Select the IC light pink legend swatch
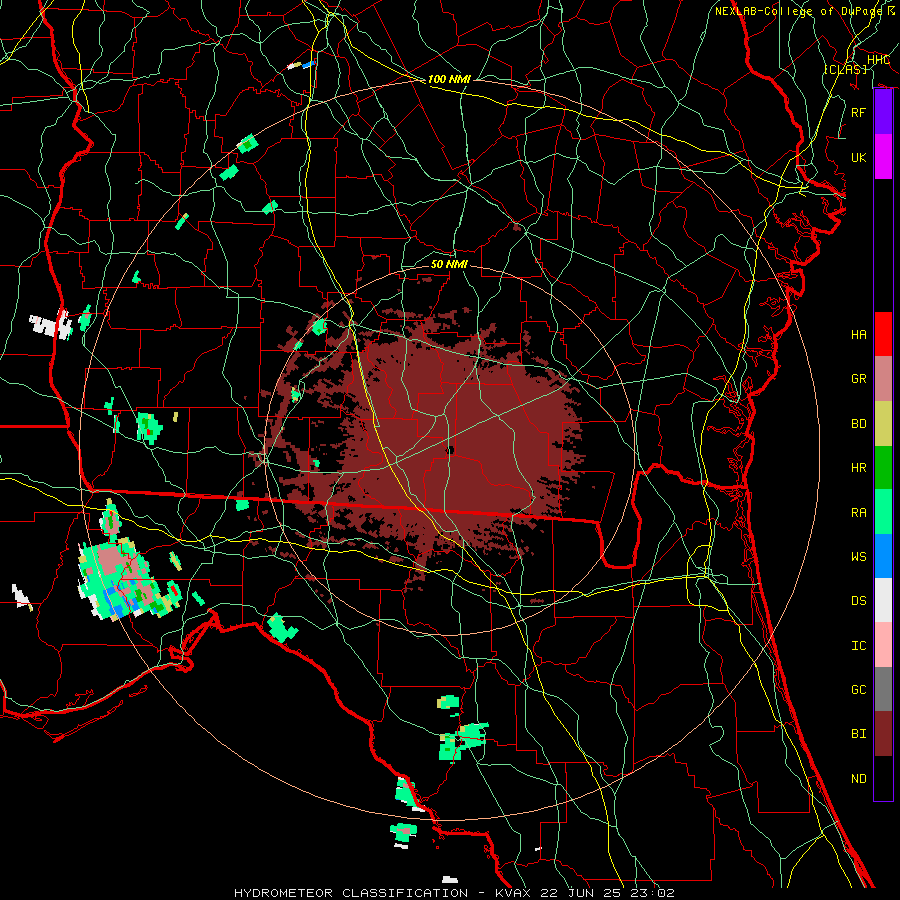Screen dimensions: 900x900 click(883, 645)
